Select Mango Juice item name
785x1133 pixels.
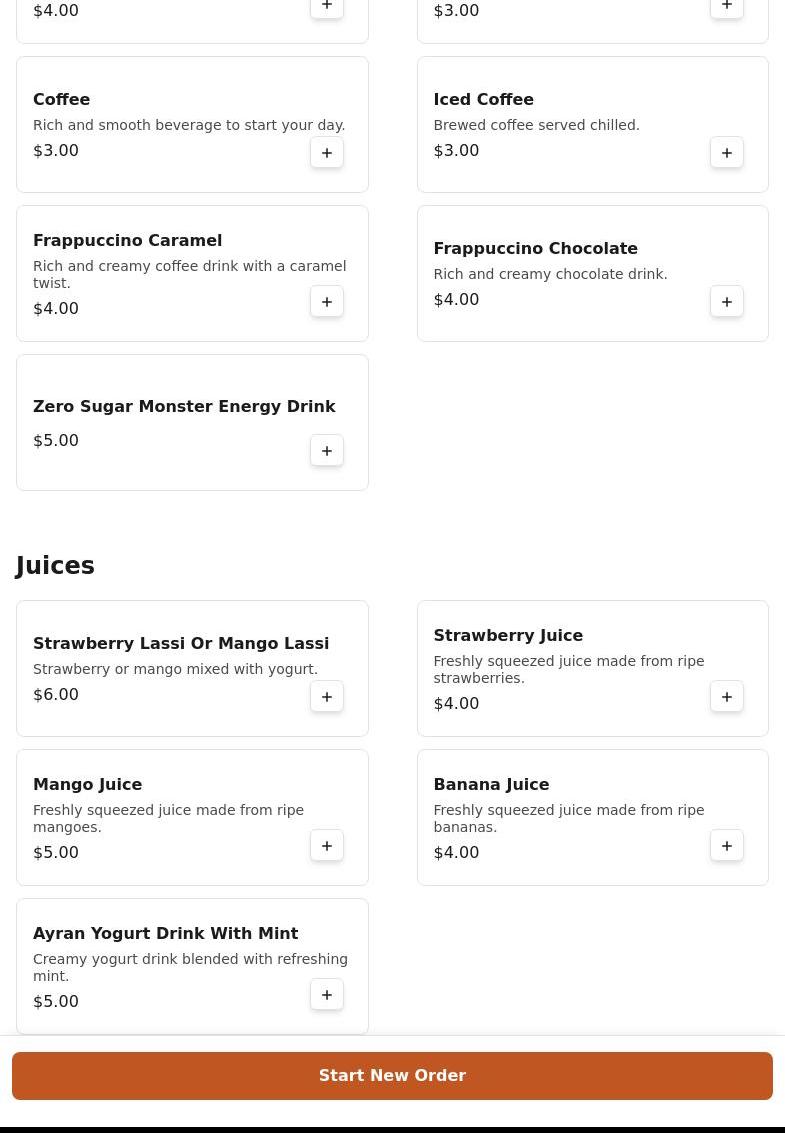point(87,785)
